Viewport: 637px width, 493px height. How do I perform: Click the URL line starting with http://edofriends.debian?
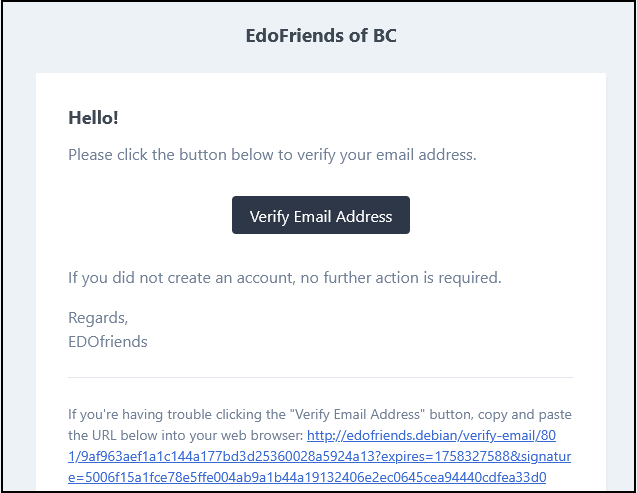click(x=440, y=436)
